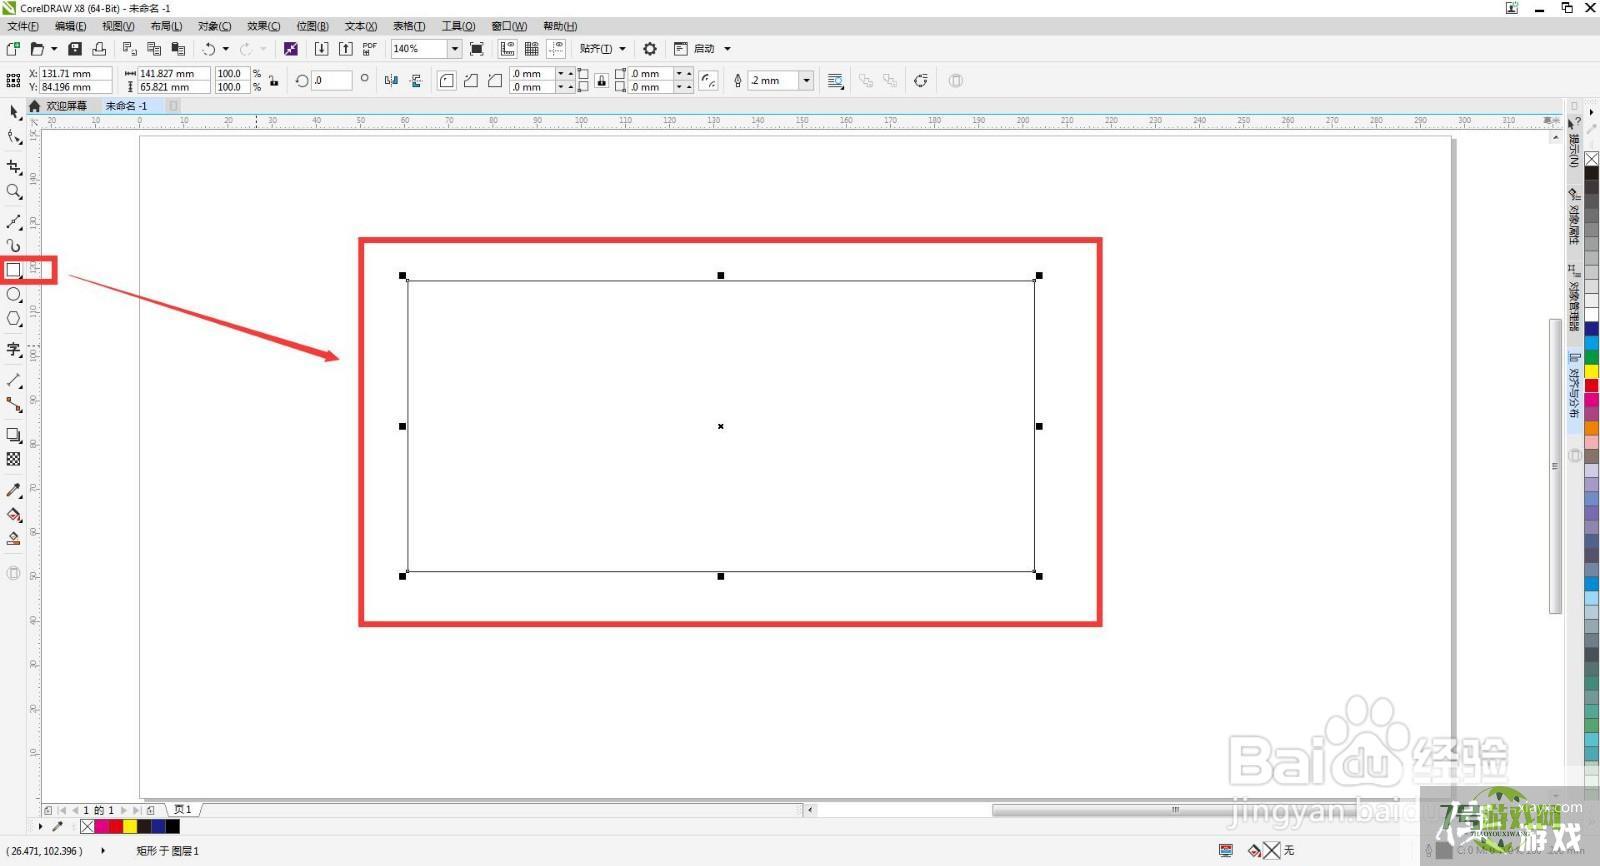The image size is (1600, 866).
Task: Click the Export icon
Action: click(345, 48)
